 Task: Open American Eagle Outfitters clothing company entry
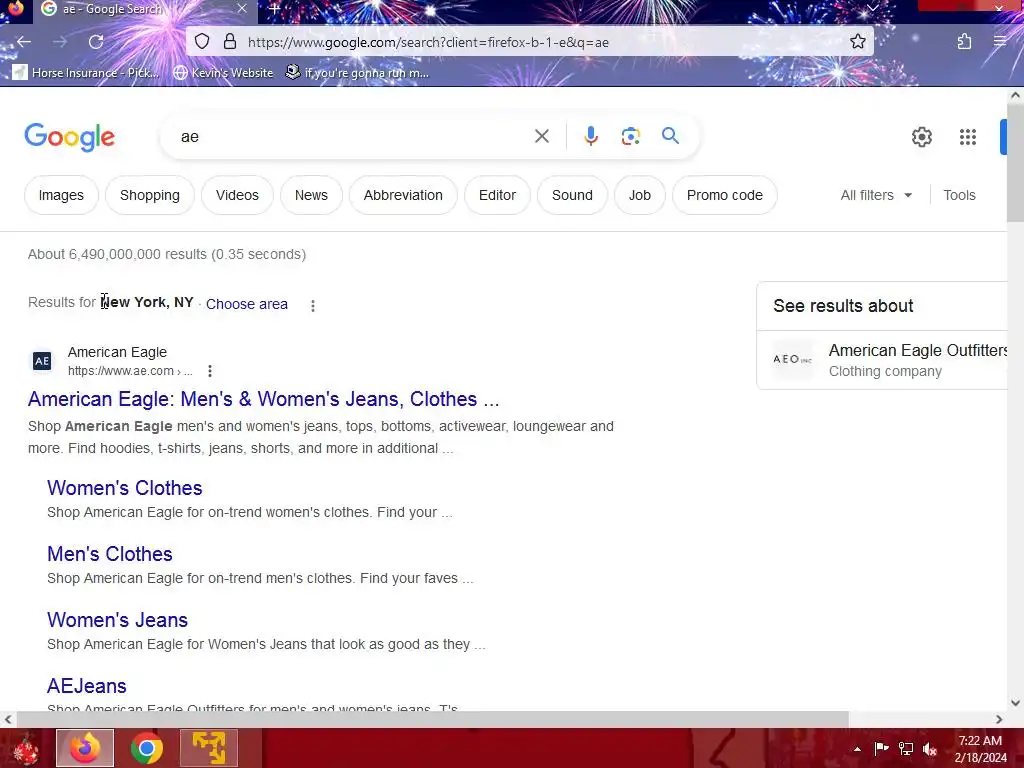click(x=882, y=360)
